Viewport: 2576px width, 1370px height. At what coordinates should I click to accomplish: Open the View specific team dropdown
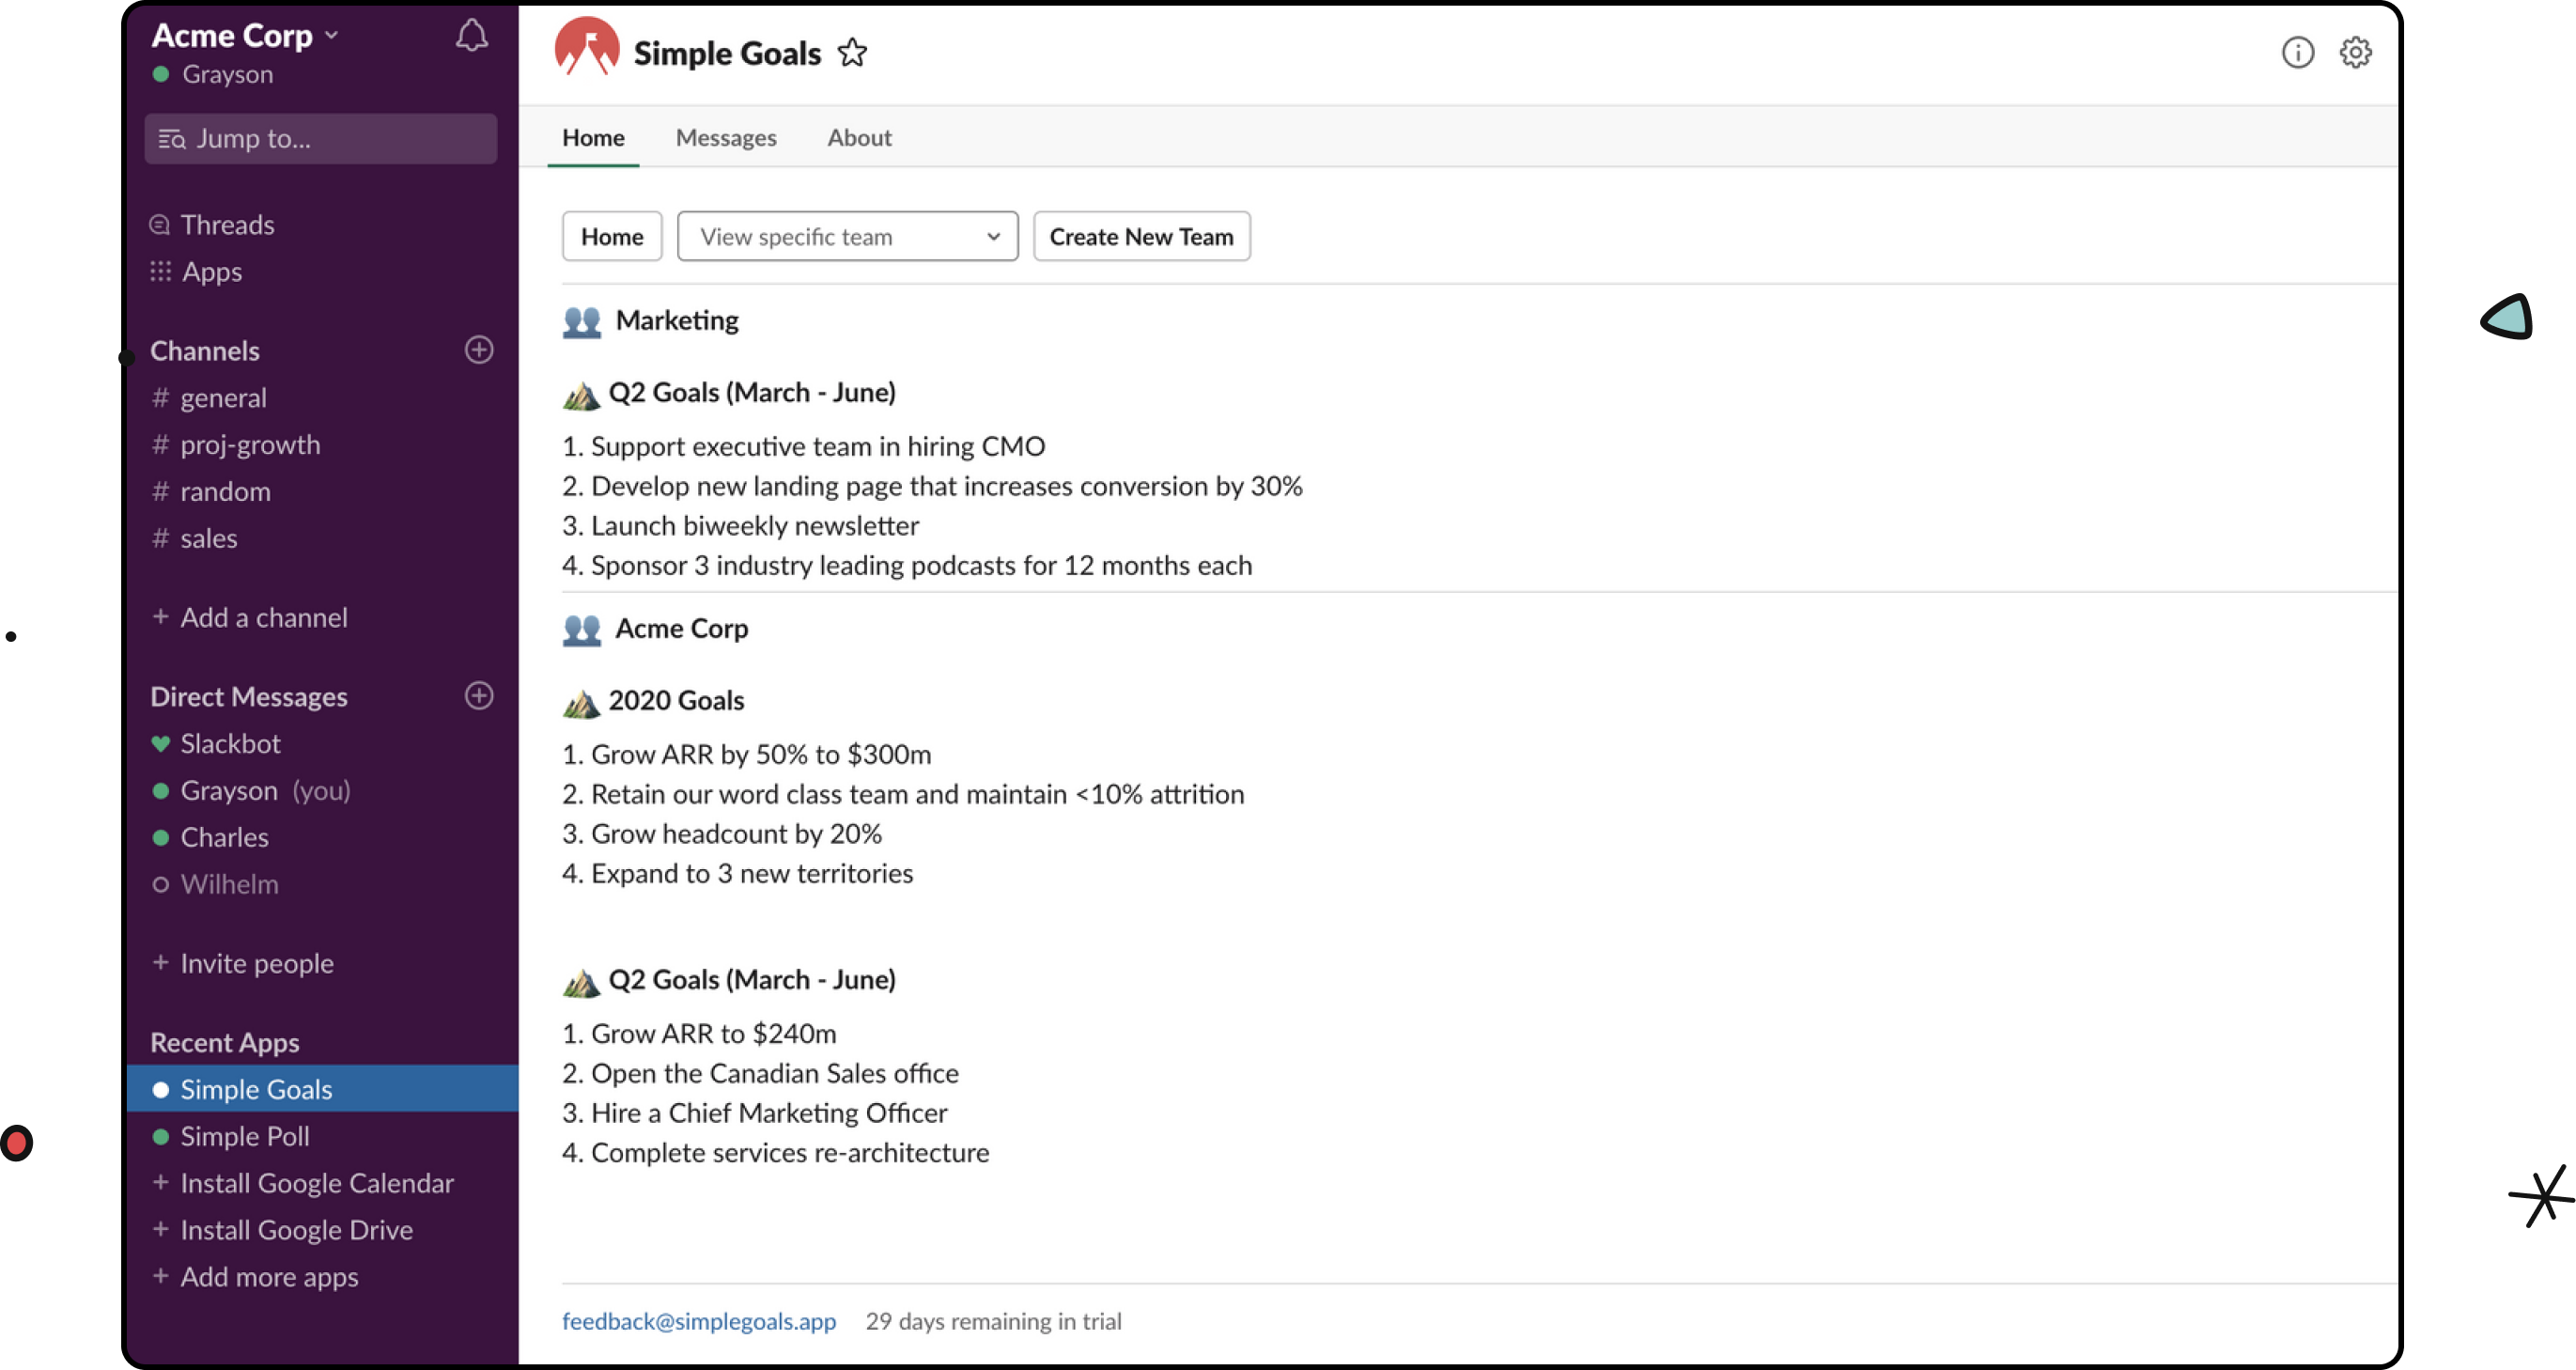click(847, 236)
